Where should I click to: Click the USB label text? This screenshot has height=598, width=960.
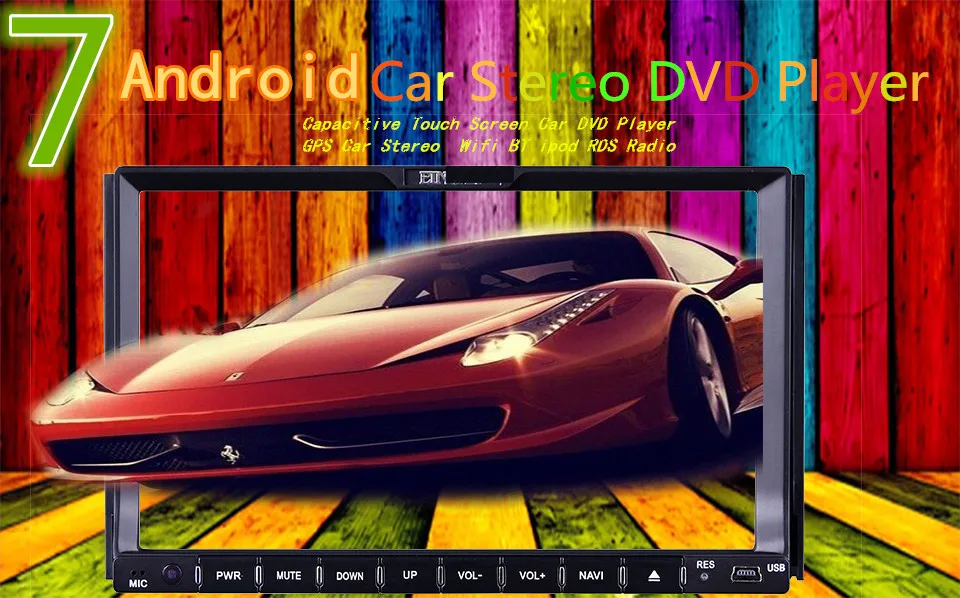pos(776,567)
